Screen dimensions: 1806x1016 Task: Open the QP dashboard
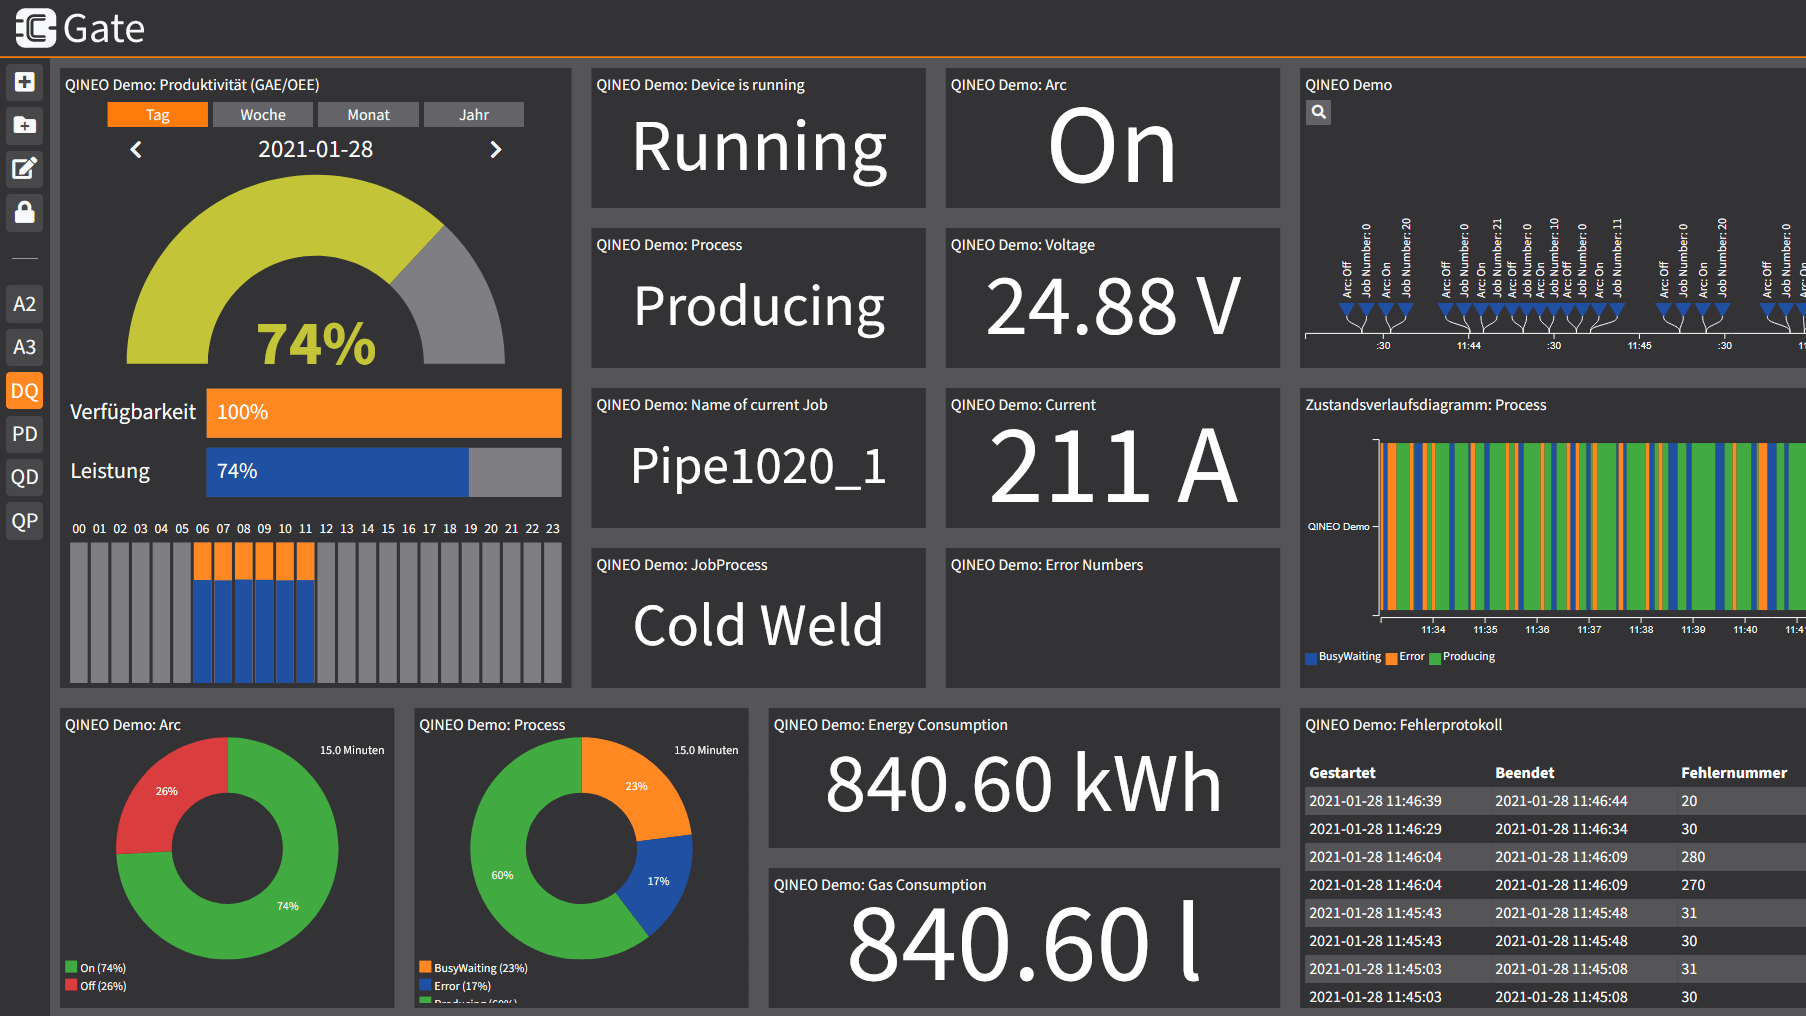24,520
